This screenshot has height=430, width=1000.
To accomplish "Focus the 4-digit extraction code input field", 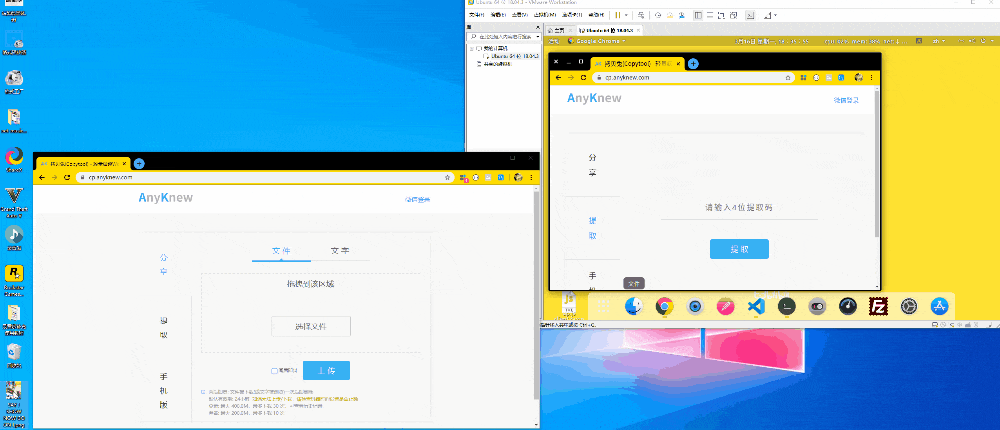I will [739, 208].
